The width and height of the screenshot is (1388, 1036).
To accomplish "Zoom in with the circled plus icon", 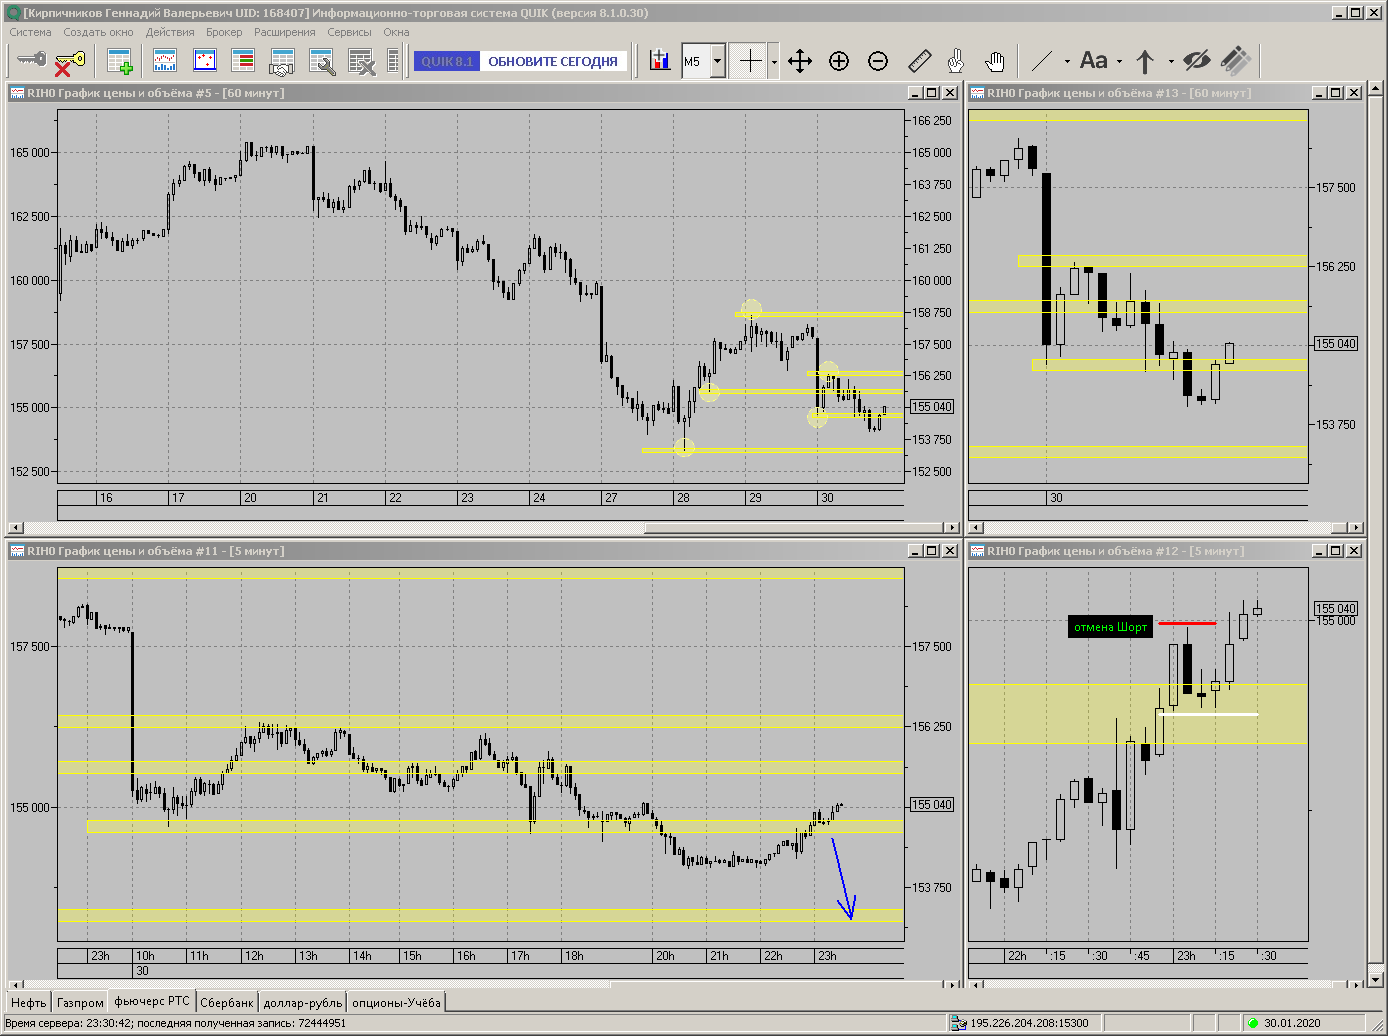I will (x=839, y=61).
